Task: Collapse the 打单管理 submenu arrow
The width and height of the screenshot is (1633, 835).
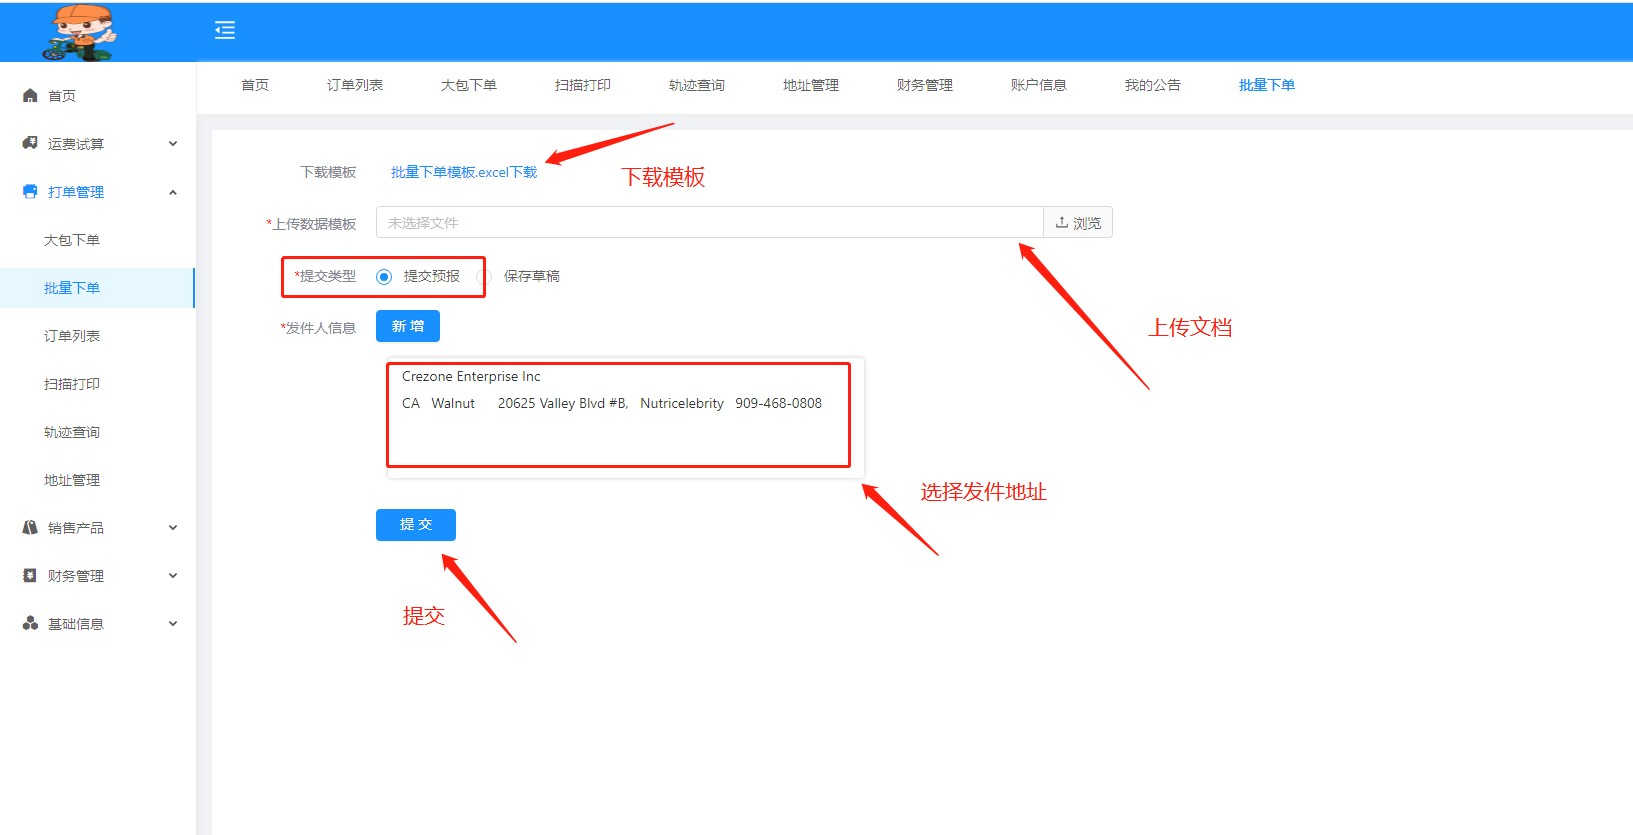Action: tap(173, 192)
